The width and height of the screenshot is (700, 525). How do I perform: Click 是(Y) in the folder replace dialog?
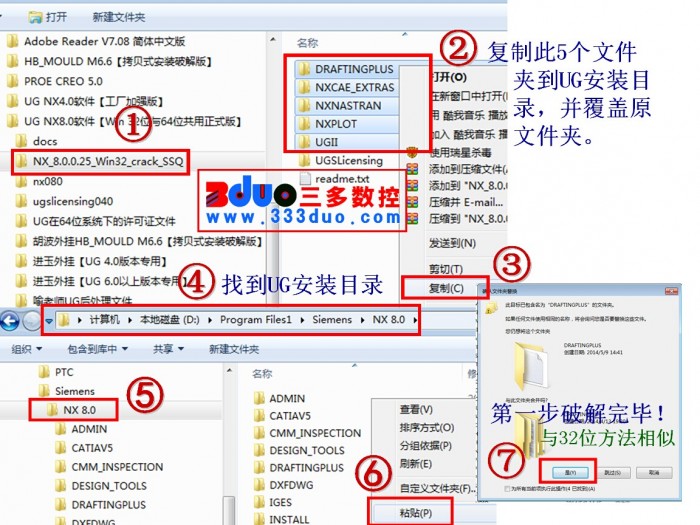(x=570, y=472)
